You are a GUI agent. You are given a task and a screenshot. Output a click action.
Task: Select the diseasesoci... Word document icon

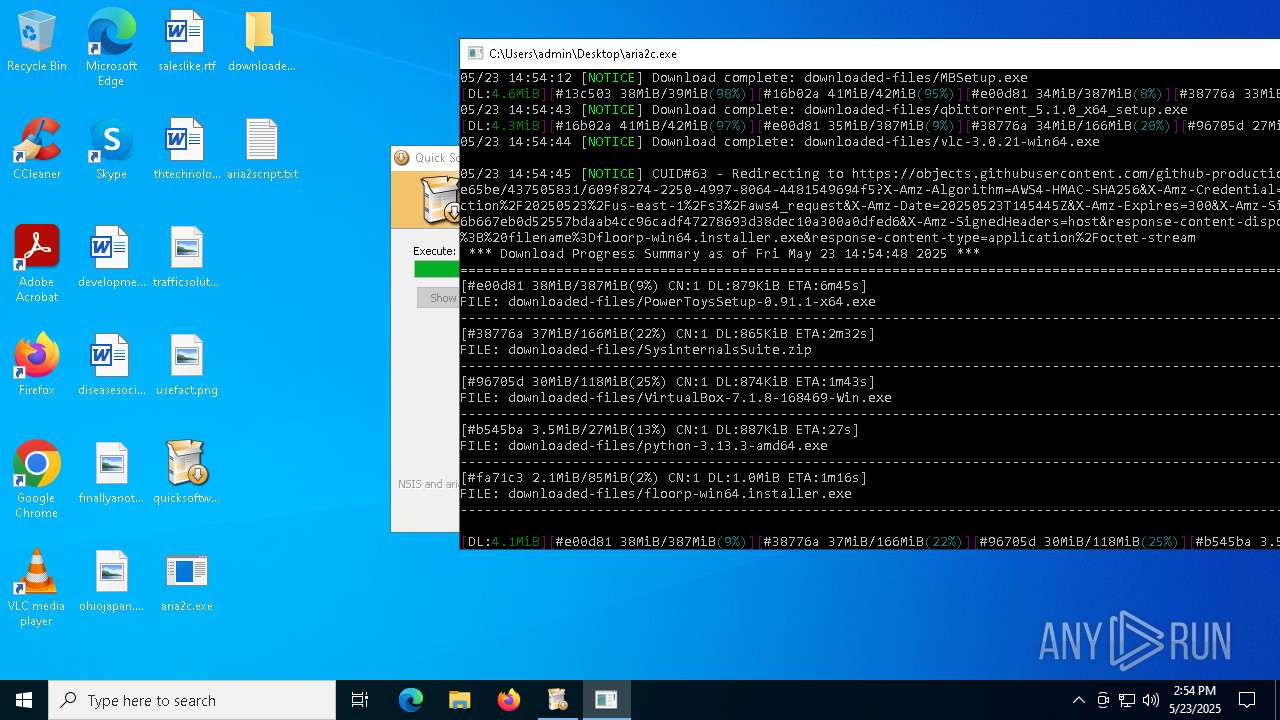click(x=111, y=366)
